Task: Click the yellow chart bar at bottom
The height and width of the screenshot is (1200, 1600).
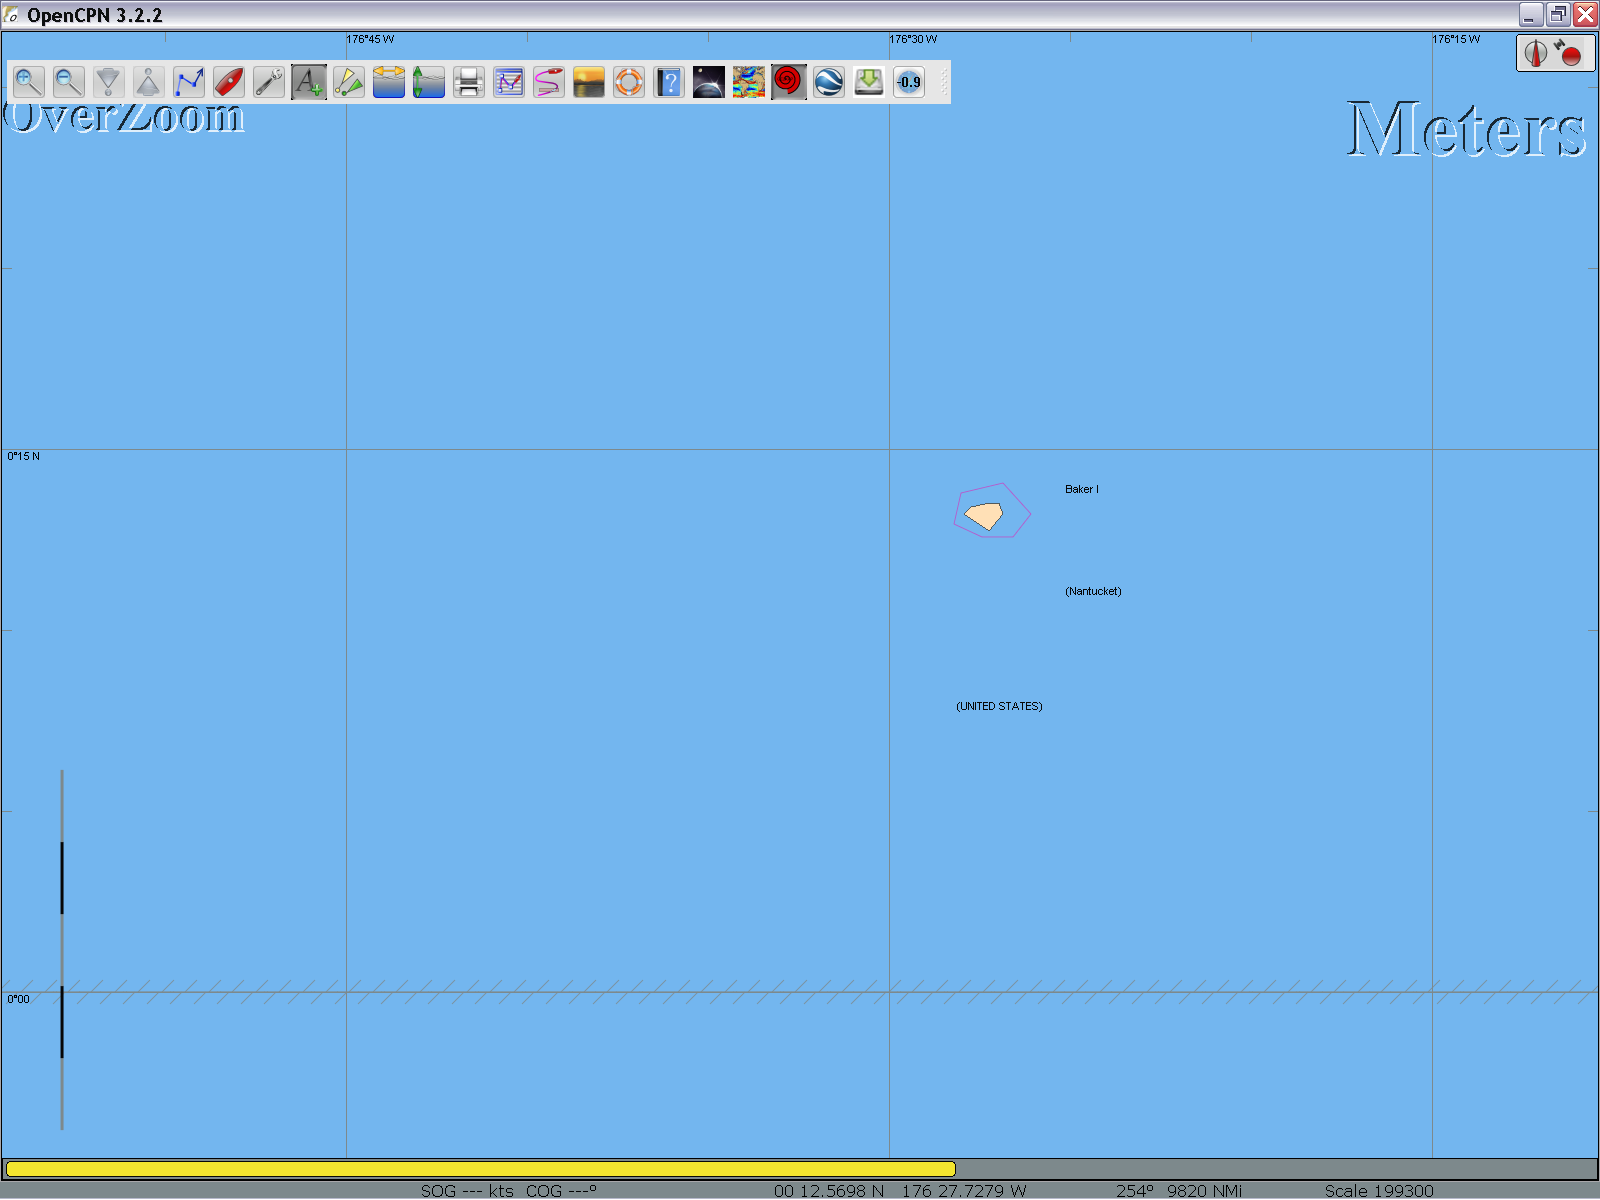Action: click(x=480, y=1169)
